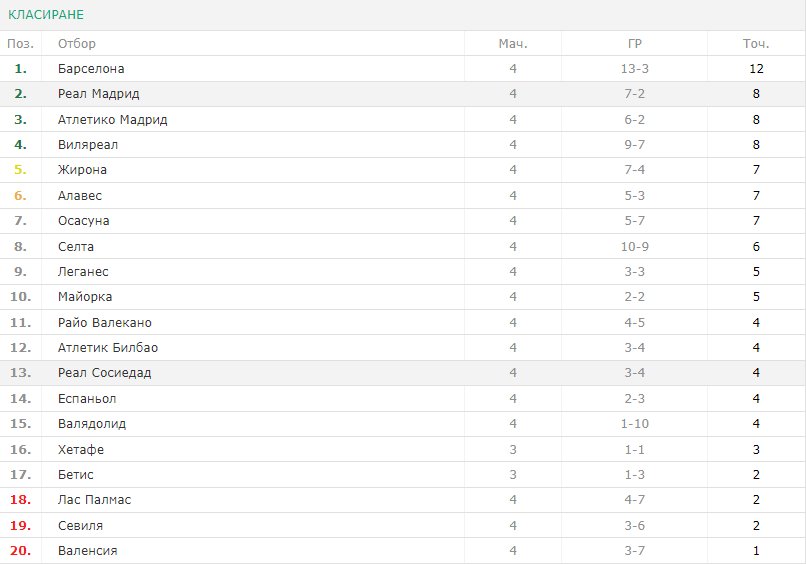Image resolution: width=806 pixels, height=564 pixels.
Task: Open the Алавес team link
Action: tap(80, 196)
